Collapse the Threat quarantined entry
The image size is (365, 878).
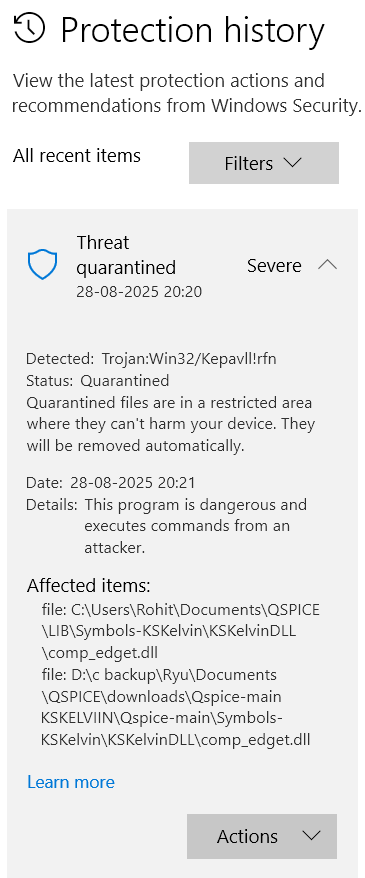pos(327,265)
